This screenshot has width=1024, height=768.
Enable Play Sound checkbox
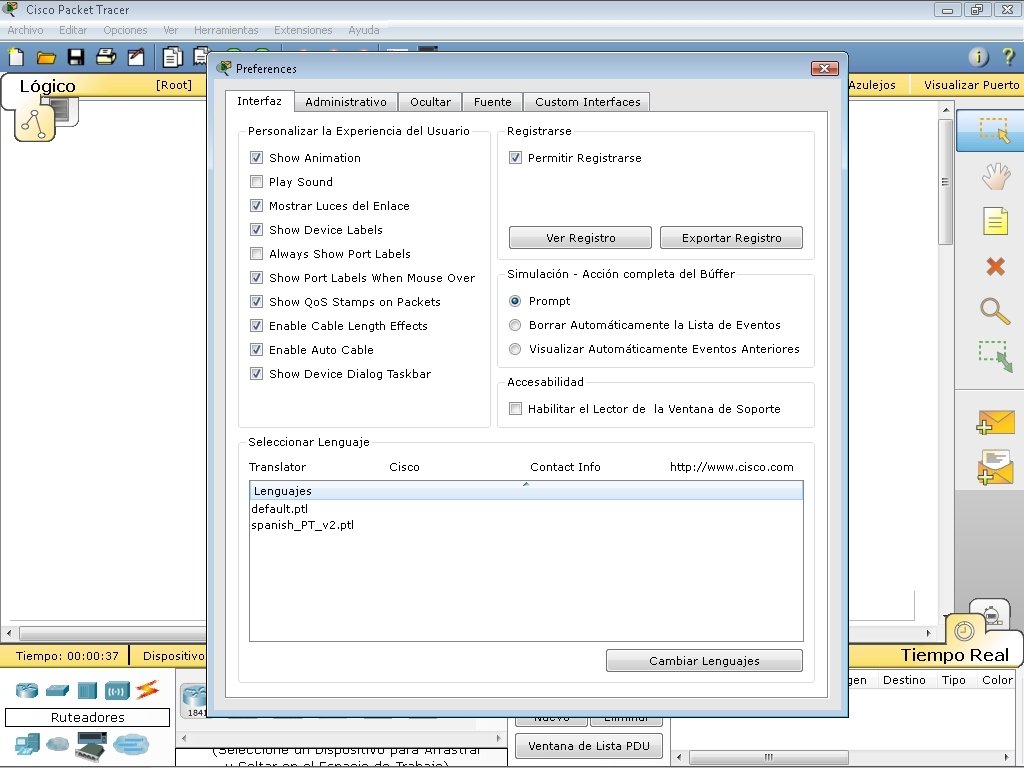click(x=257, y=182)
